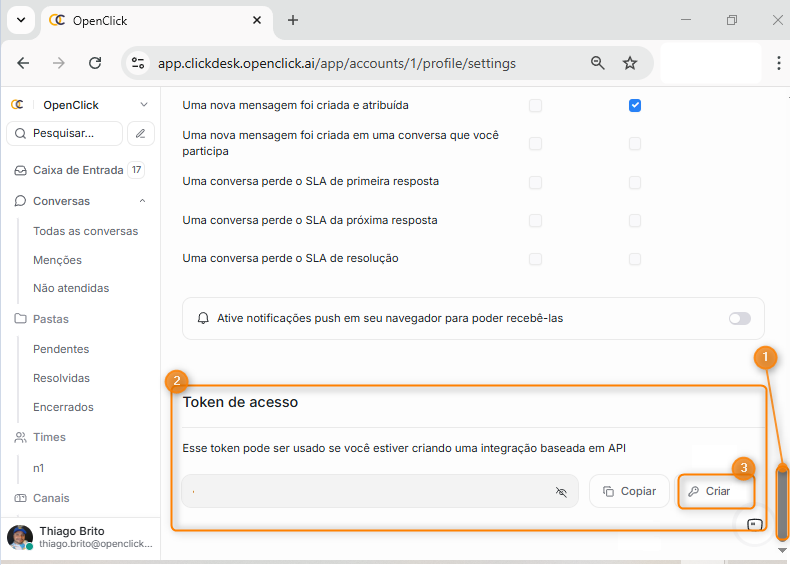Click the browser reload page icon
Screen dimensions: 790x565
tap(95, 63)
